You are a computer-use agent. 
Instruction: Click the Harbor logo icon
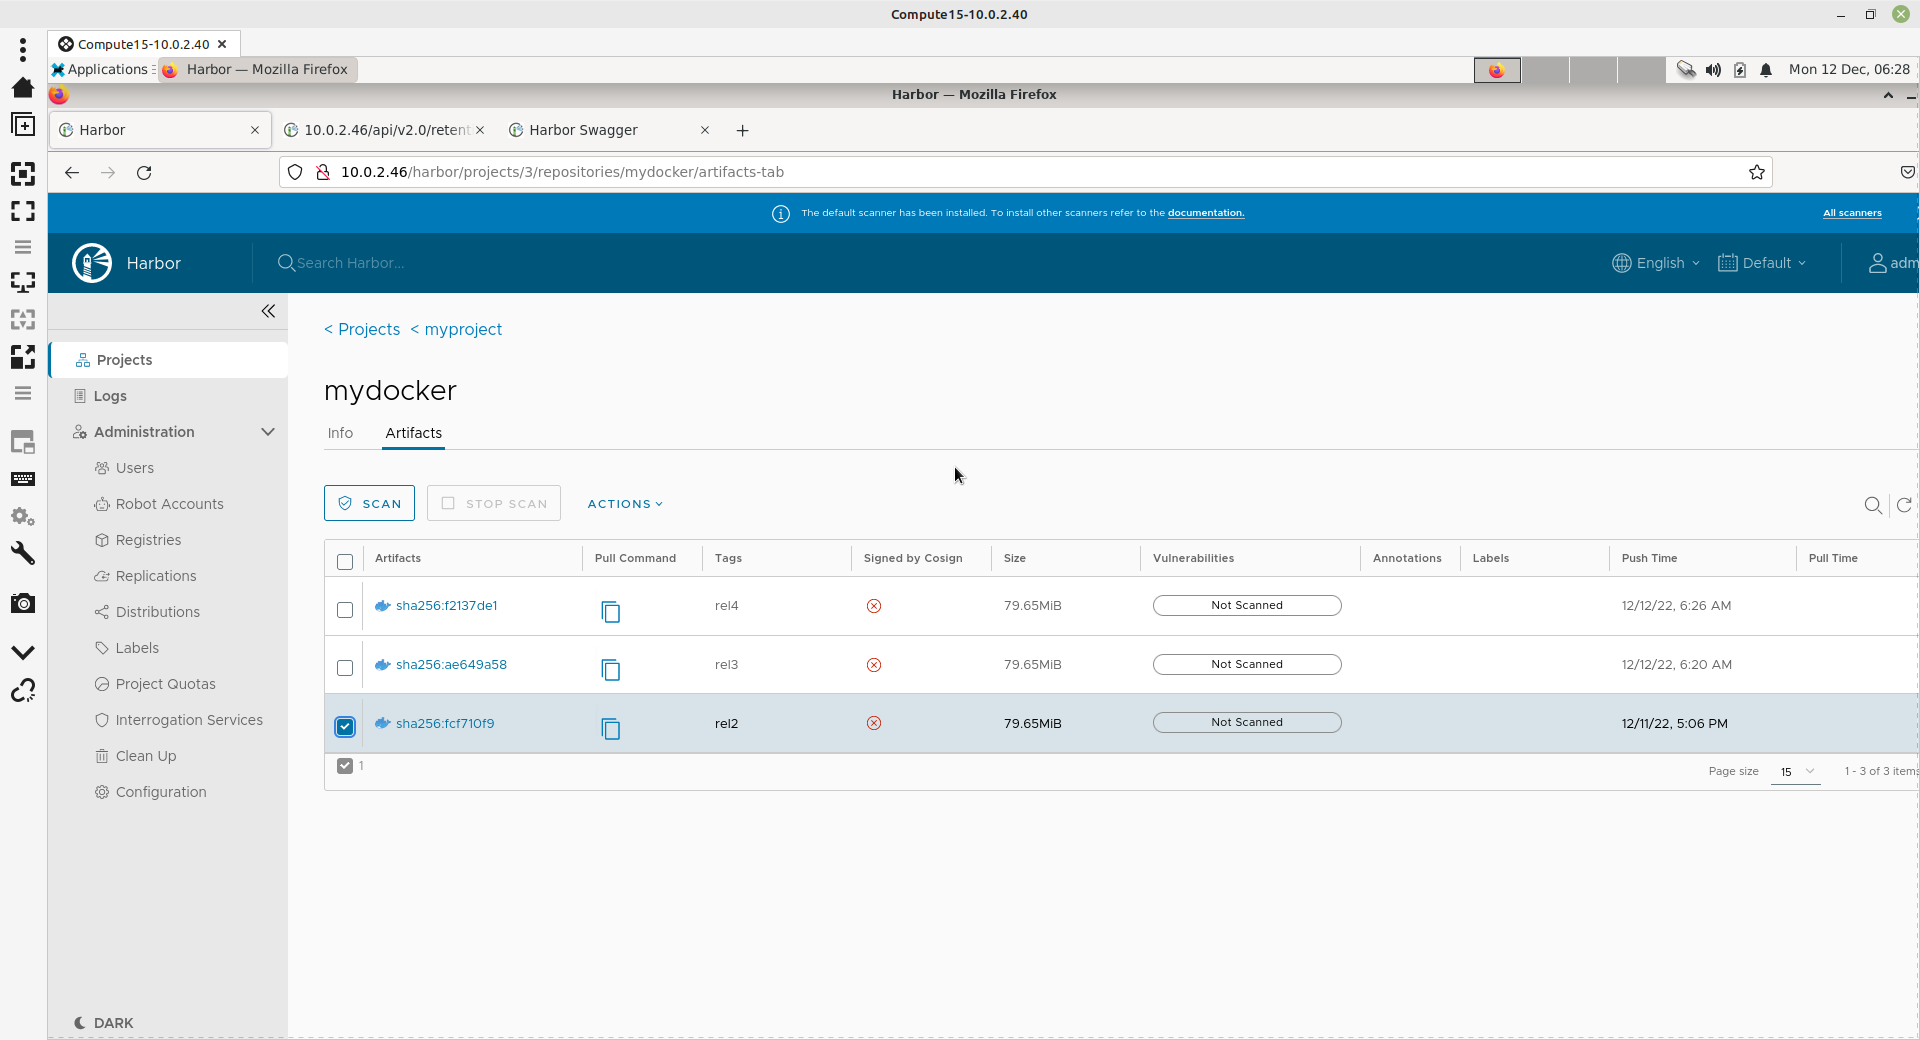[92, 263]
